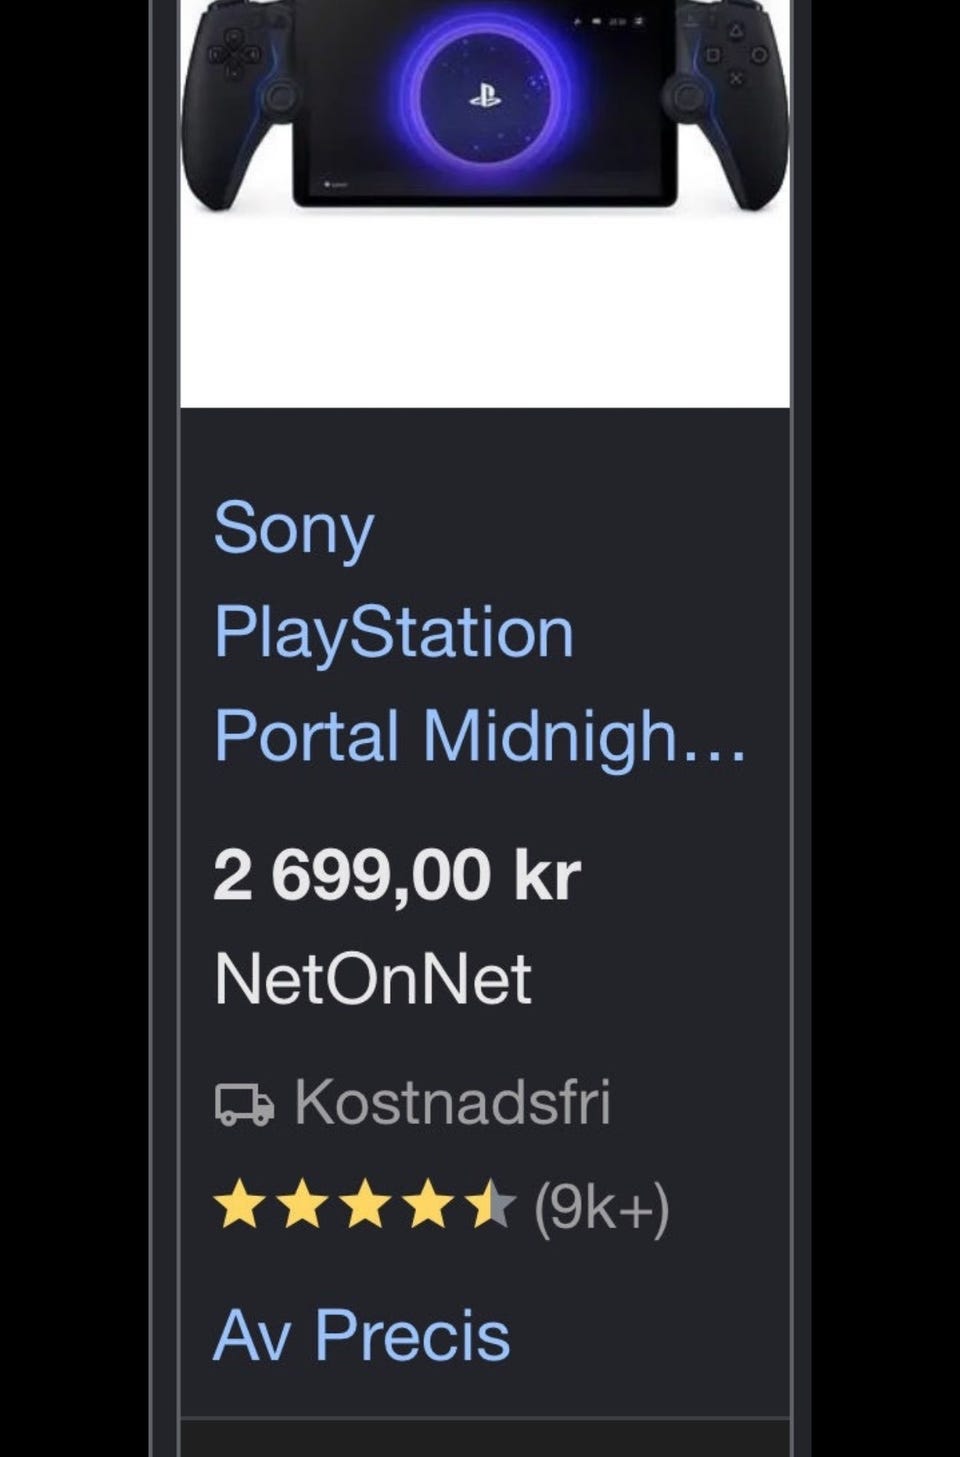Click the NetOnNet seller name
The width and height of the screenshot is (960, 1457).
click(x=373, y=978)
